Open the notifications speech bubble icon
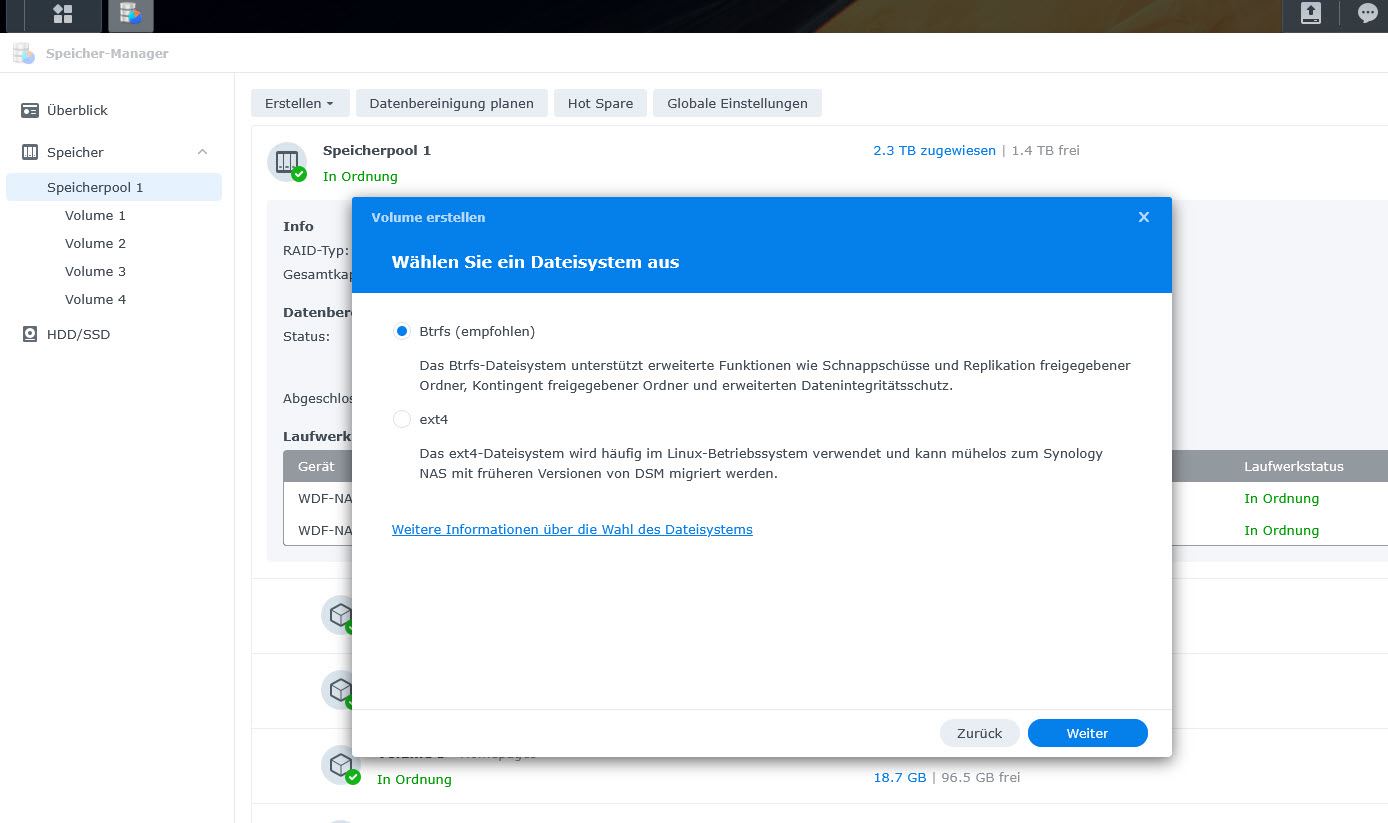This screenshot has width=1388, height=823. coord(1367,14)
